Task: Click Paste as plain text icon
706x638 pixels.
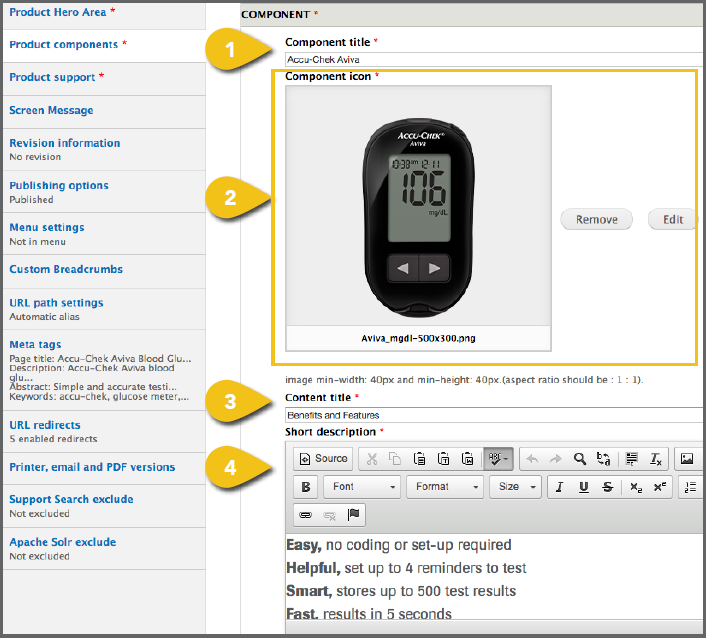Action: point(444,459)
